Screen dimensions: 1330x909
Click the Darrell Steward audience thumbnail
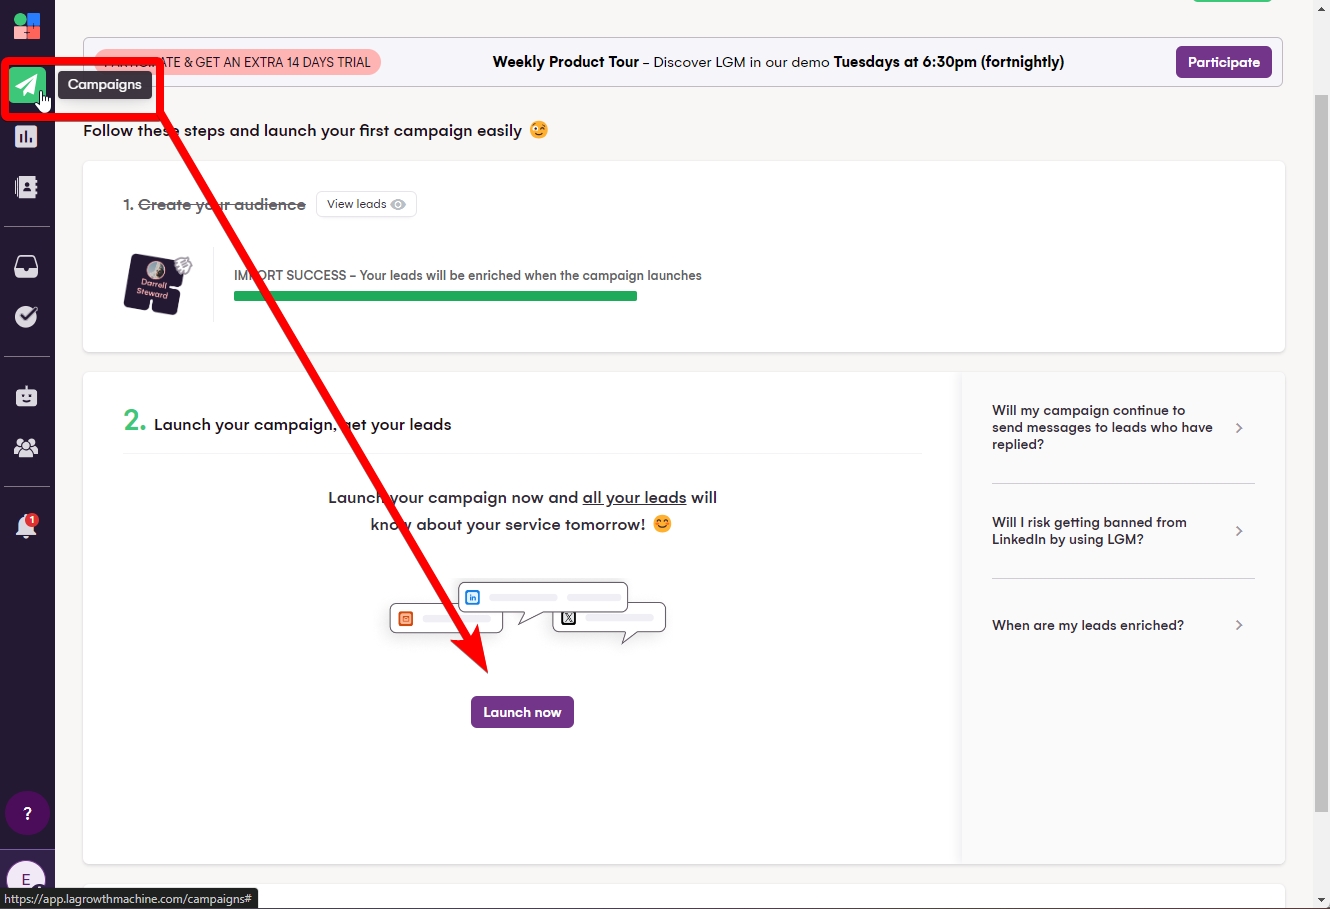tap(155, 284)
